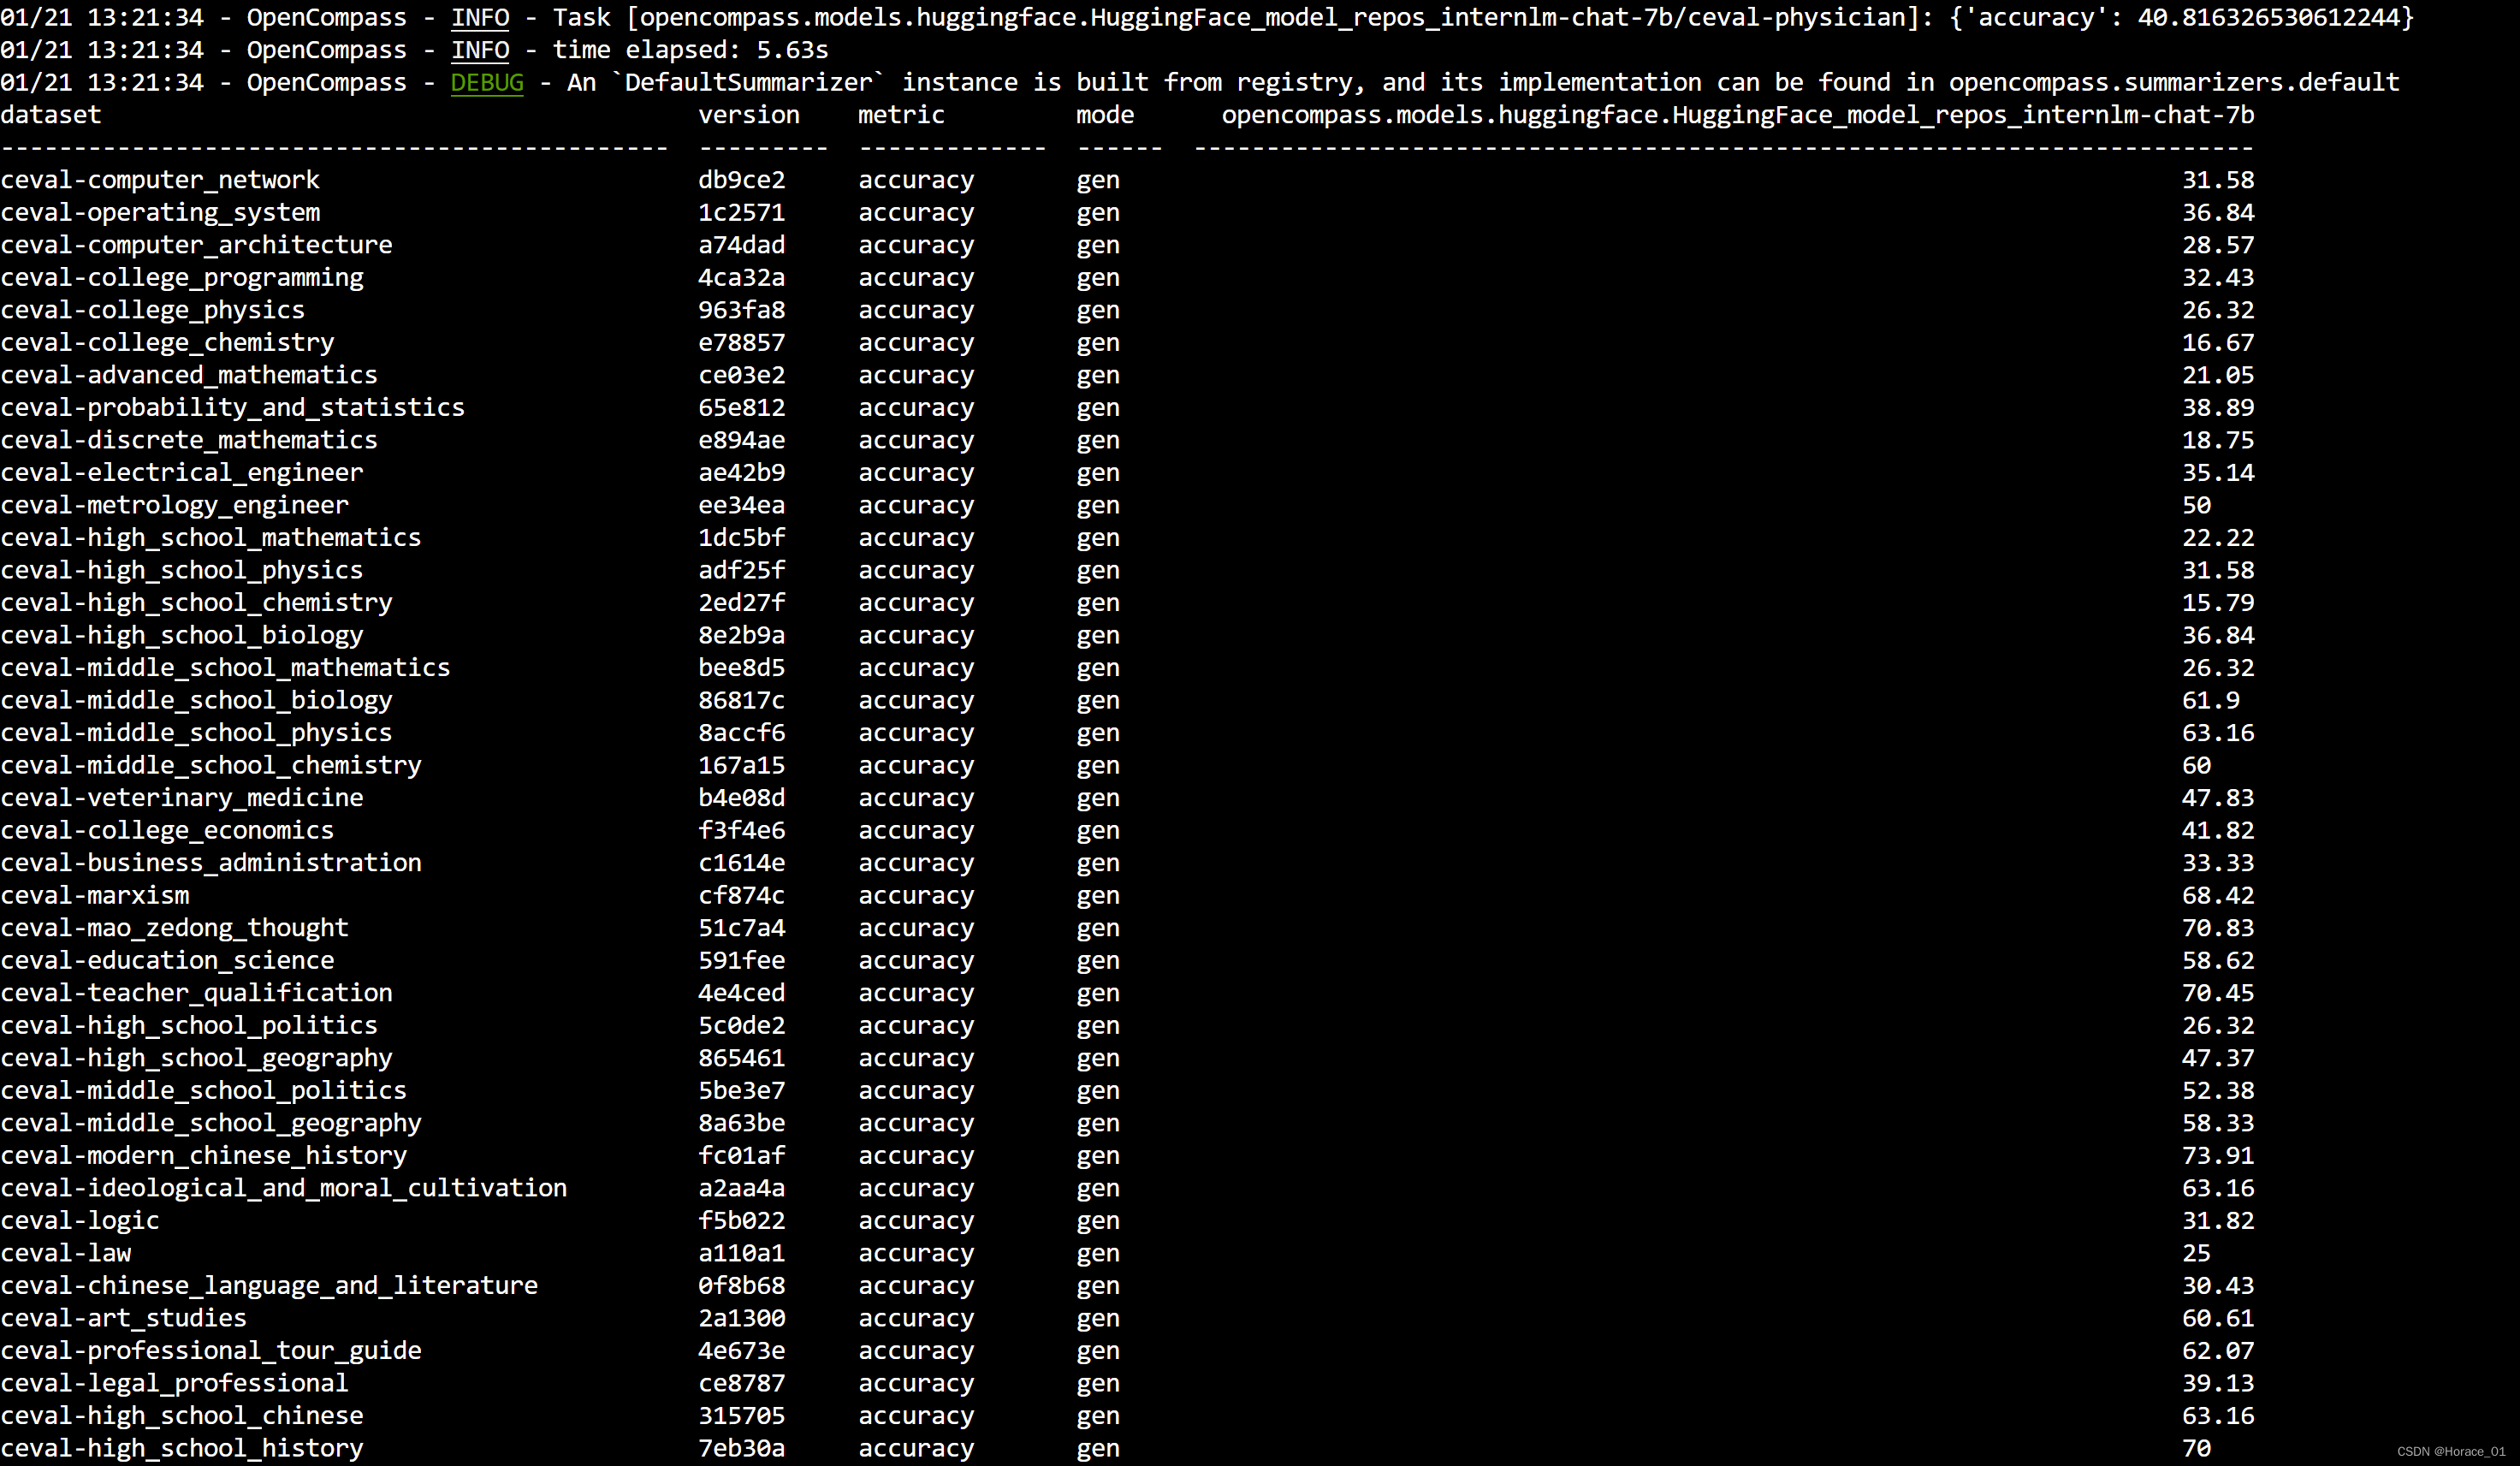Click the 'metric' column header
2520x1466 pixels.
pyautogui.click(x=900, y=115)
